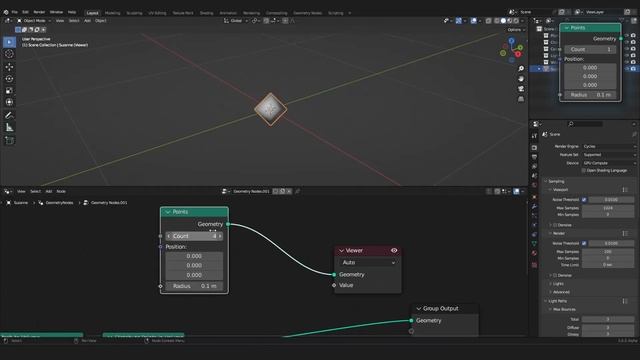The width and height of the screenshot is (640, 360).
Task: Open Feature Set Supported dropdown
Action: click(609, 155)
